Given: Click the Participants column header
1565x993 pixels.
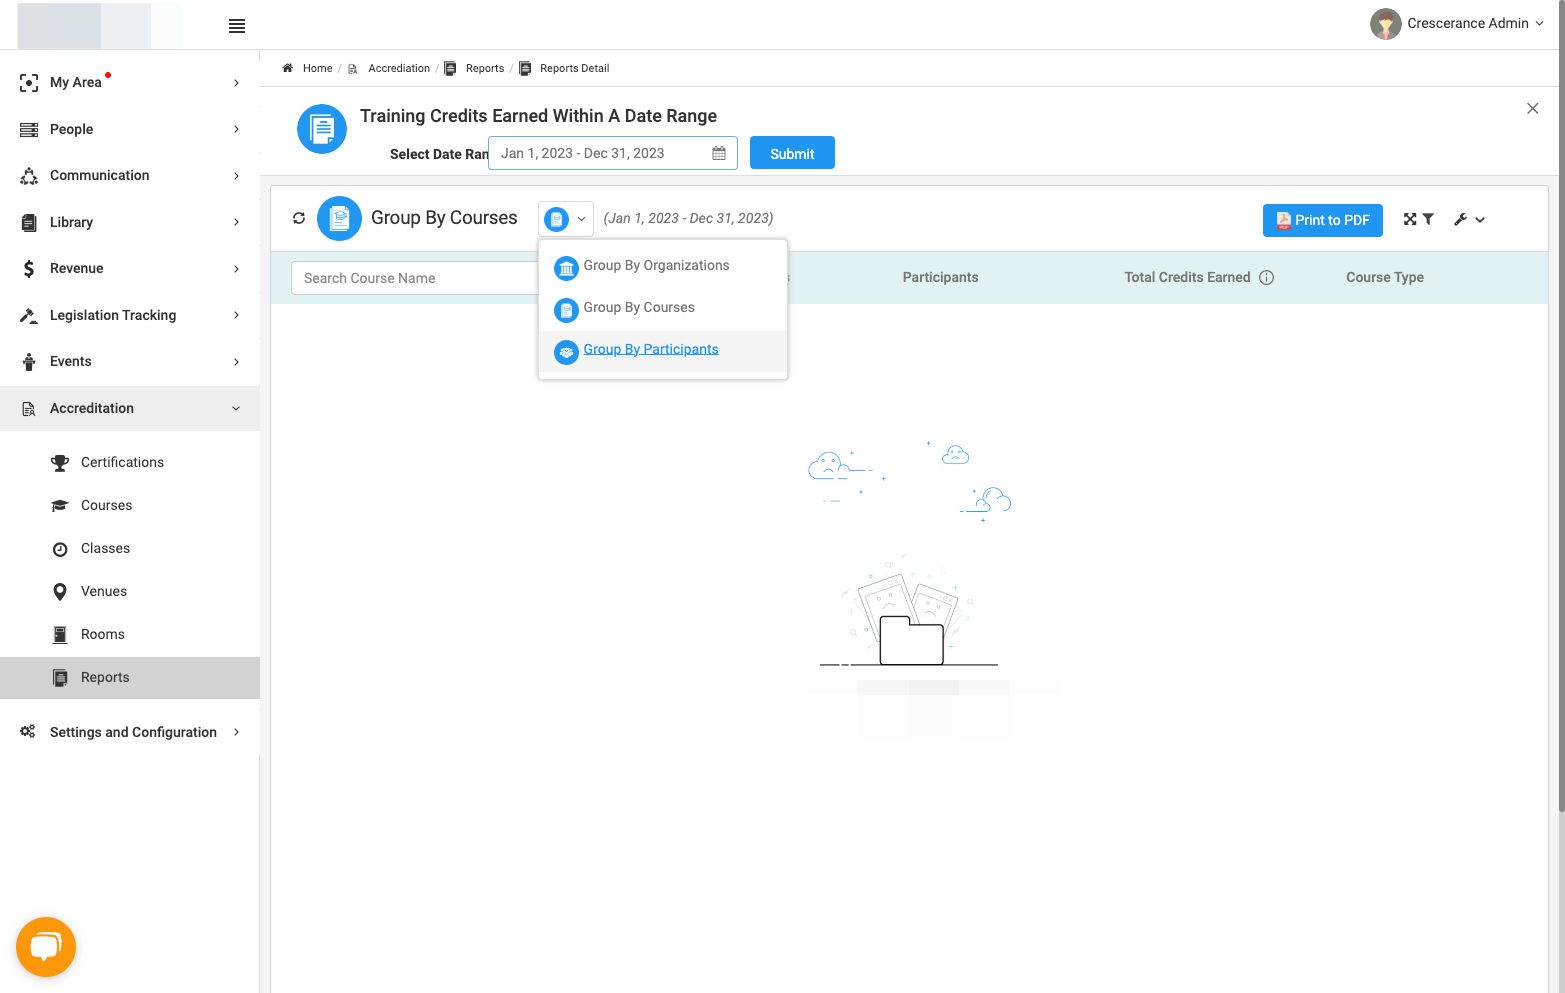Looking at the screenshot, I should point(940,278).
